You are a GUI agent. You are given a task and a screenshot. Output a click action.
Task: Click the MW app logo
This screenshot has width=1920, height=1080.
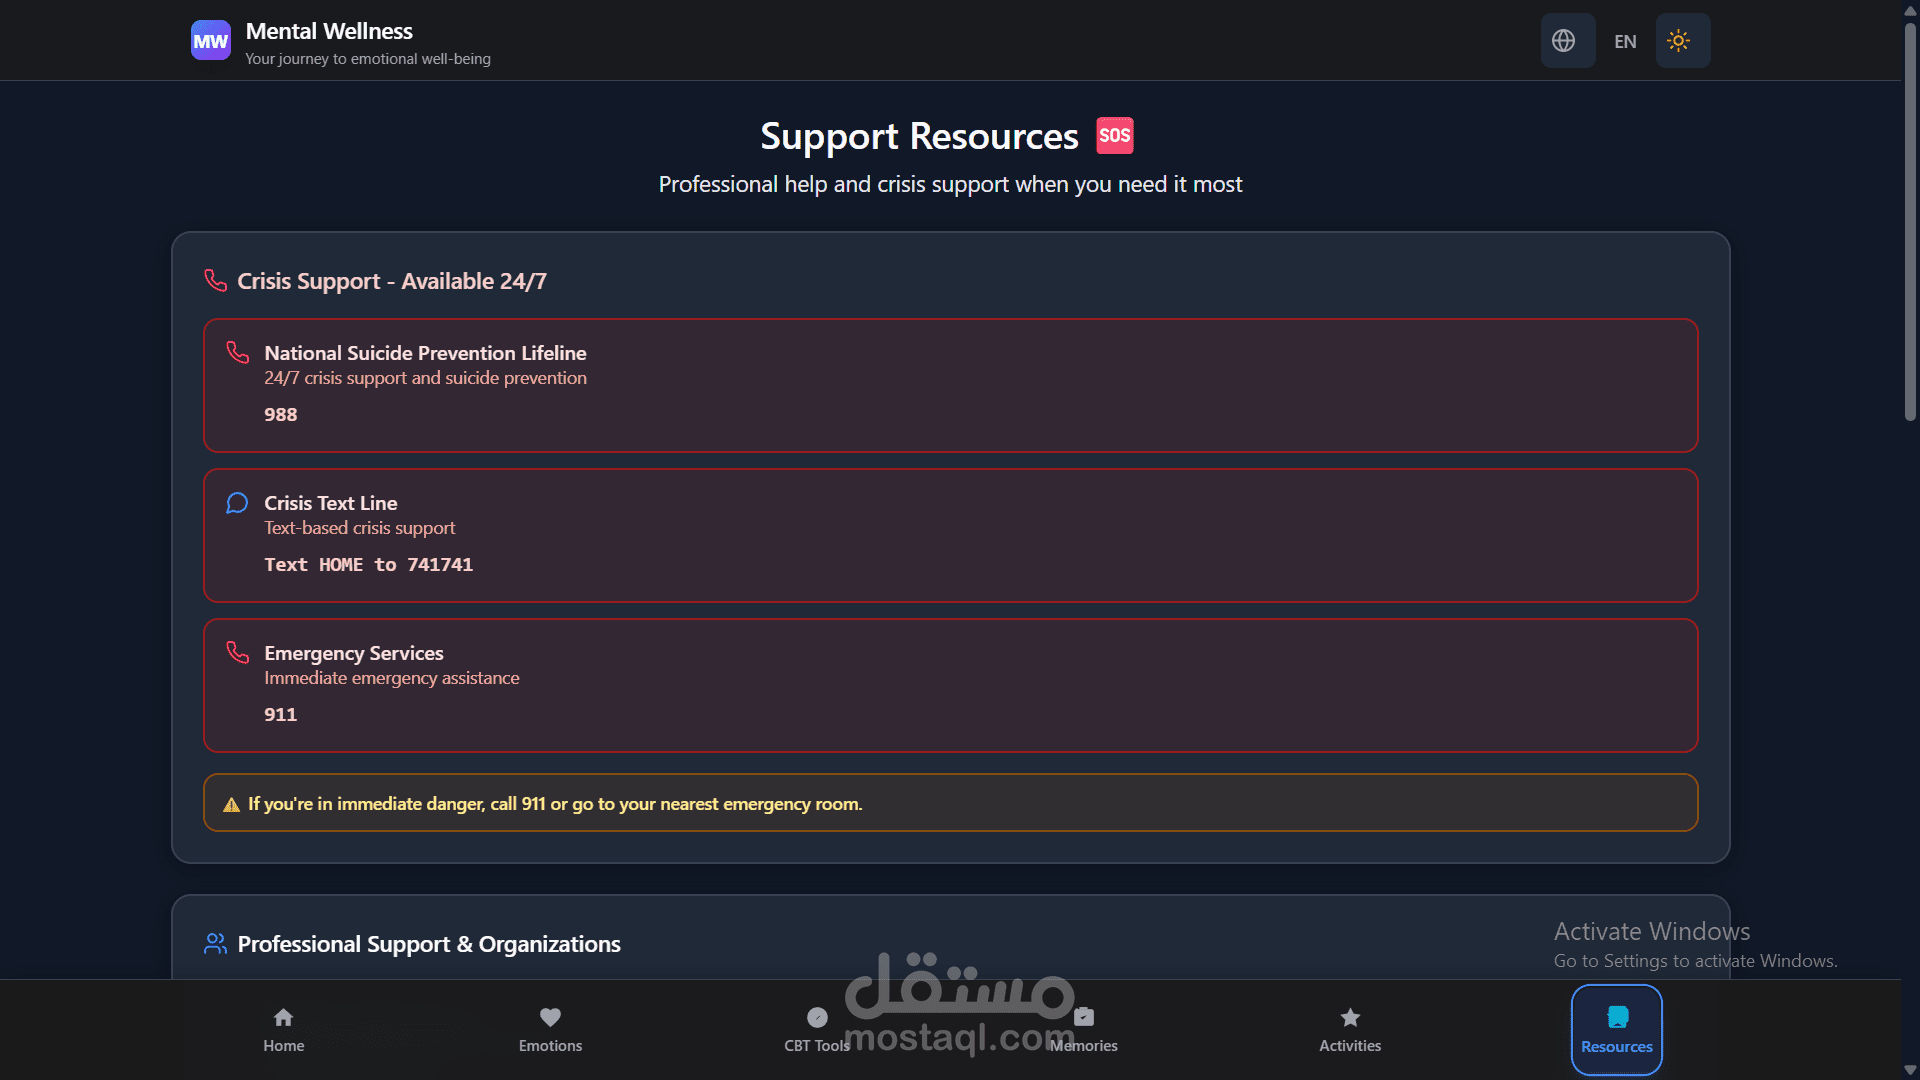(x=210, y=41)
